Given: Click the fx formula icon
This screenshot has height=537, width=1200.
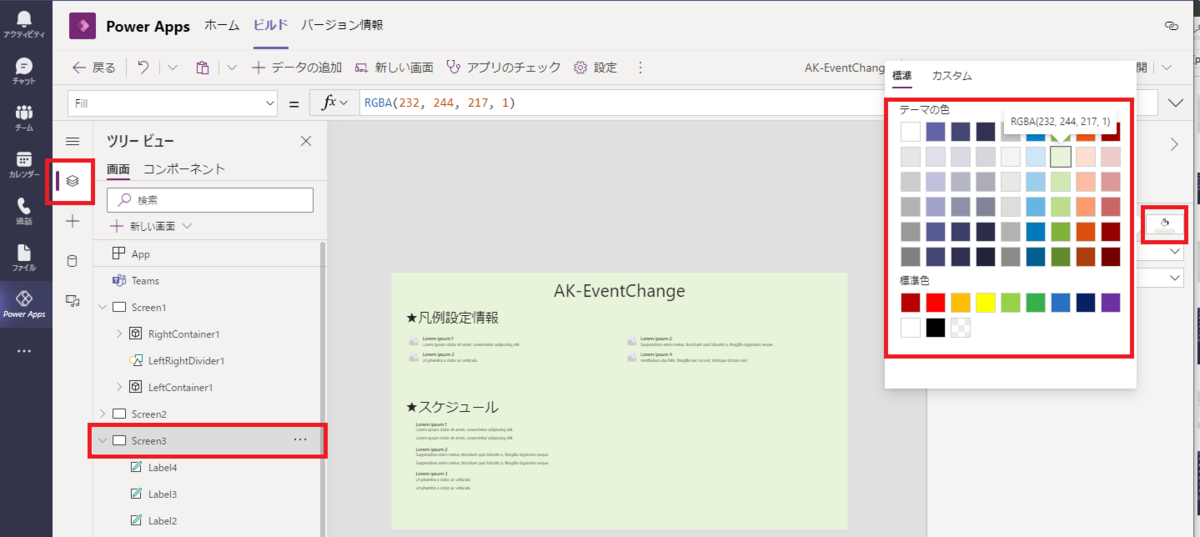Looking at the screenshot, I should 327,103.
